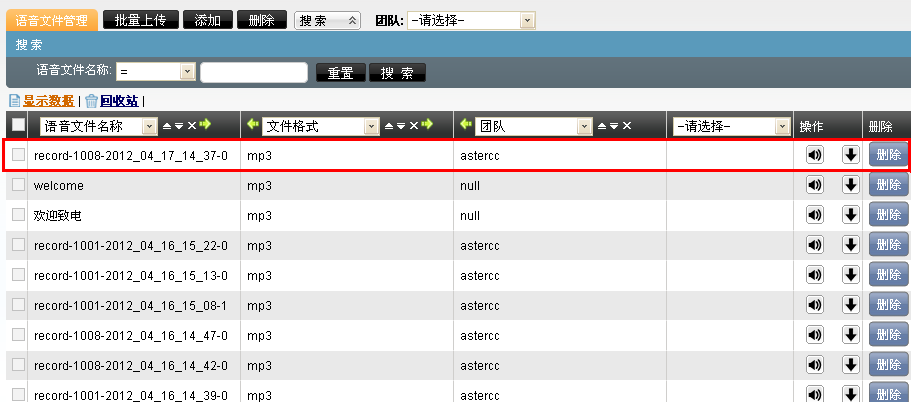Check the select-all checkbox in table header
This screenshot has height=402, width=911.
[19, 125]
